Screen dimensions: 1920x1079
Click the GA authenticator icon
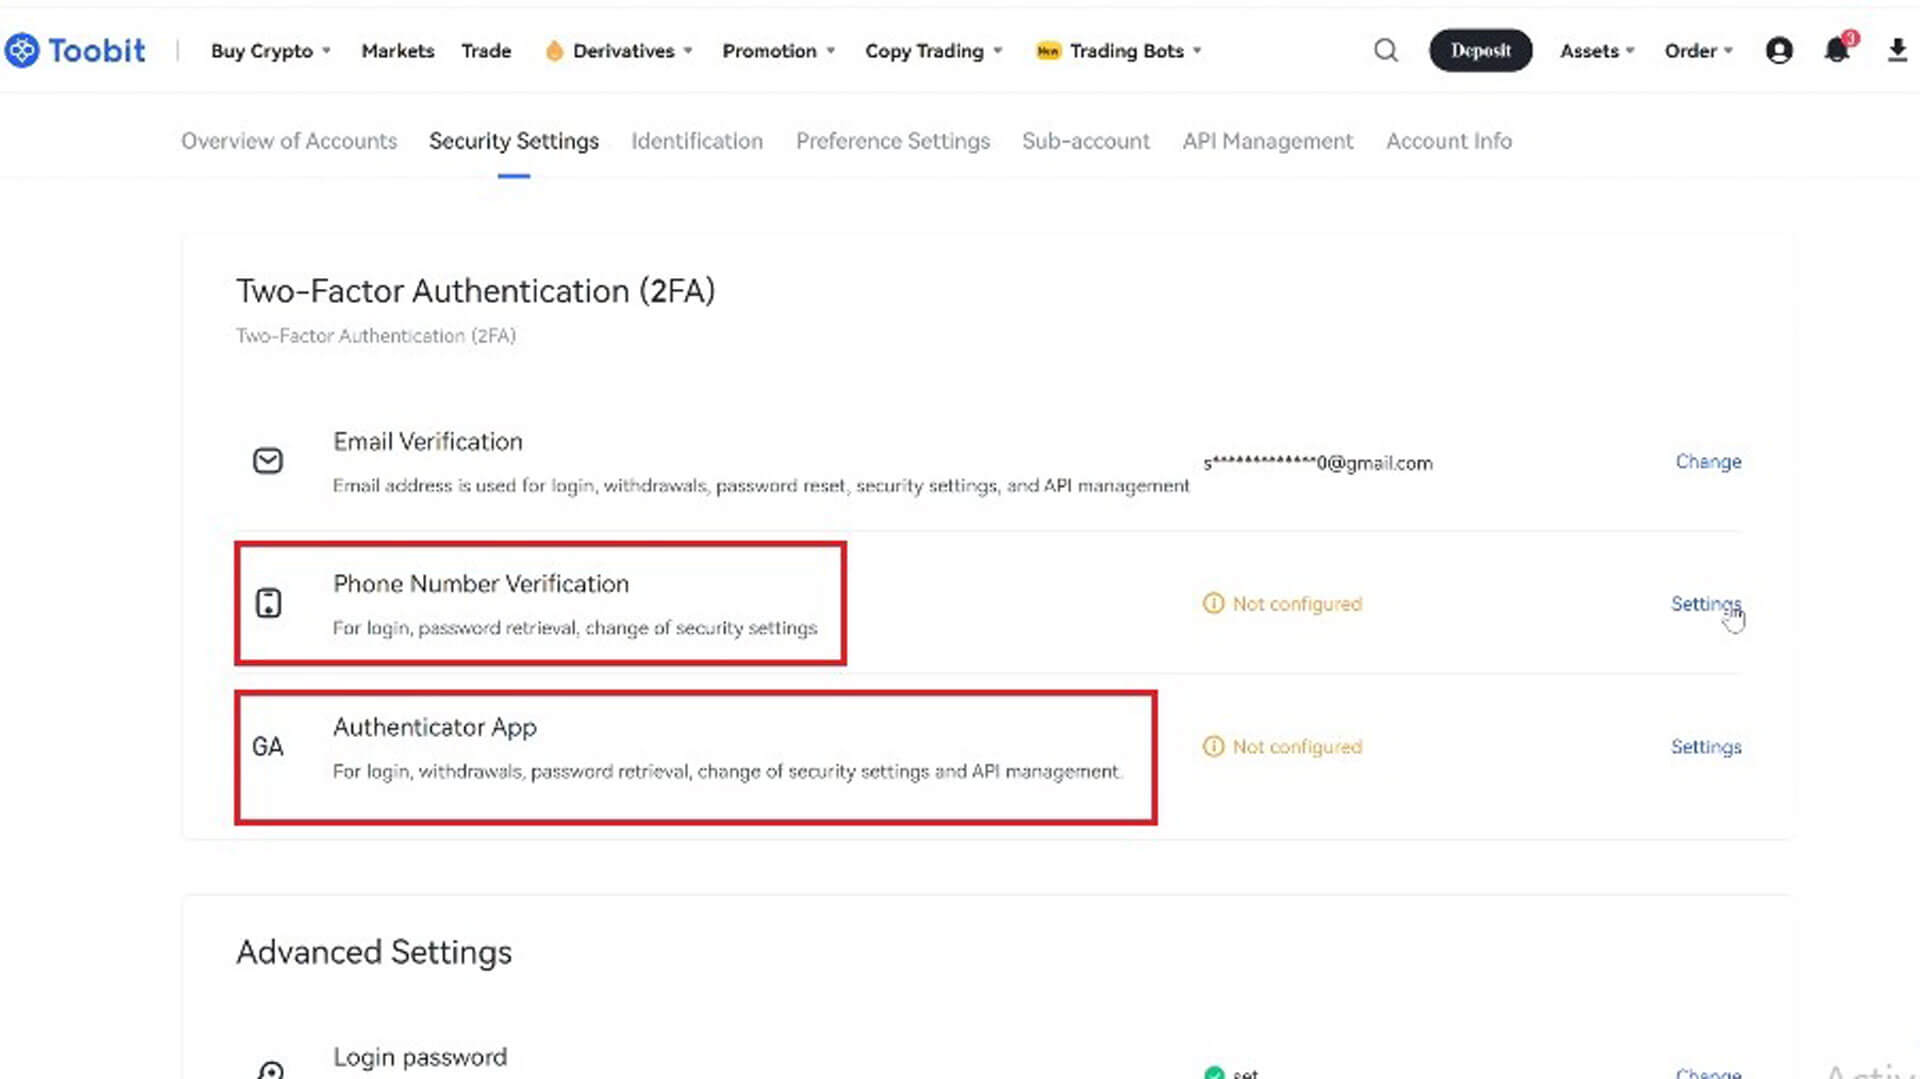tap(267, 747)
